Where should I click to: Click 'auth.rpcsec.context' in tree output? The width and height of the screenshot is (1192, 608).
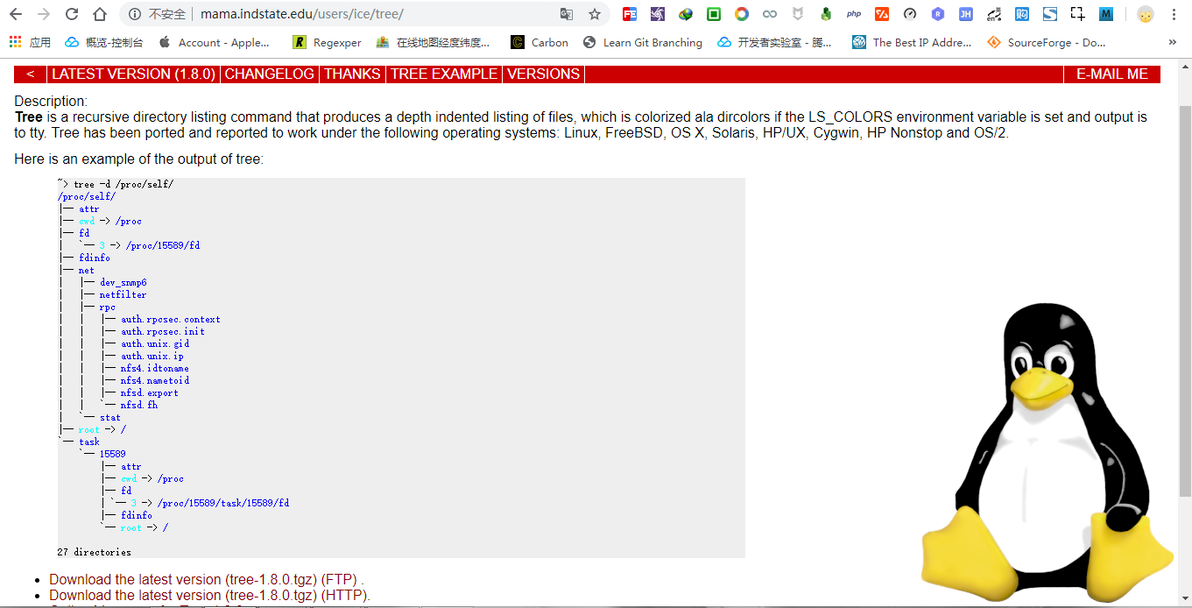click(170, 319)
